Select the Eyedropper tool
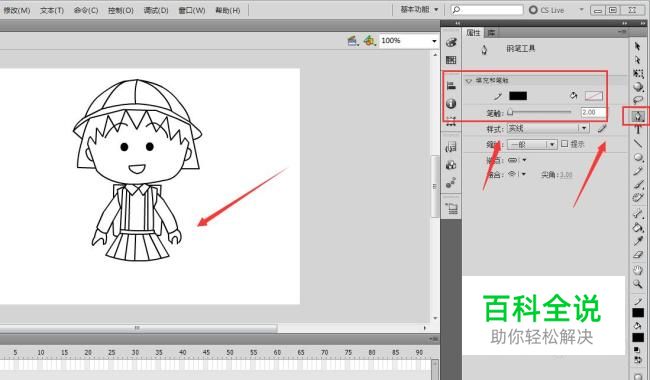The image size is (650, 380). point(638,241)
